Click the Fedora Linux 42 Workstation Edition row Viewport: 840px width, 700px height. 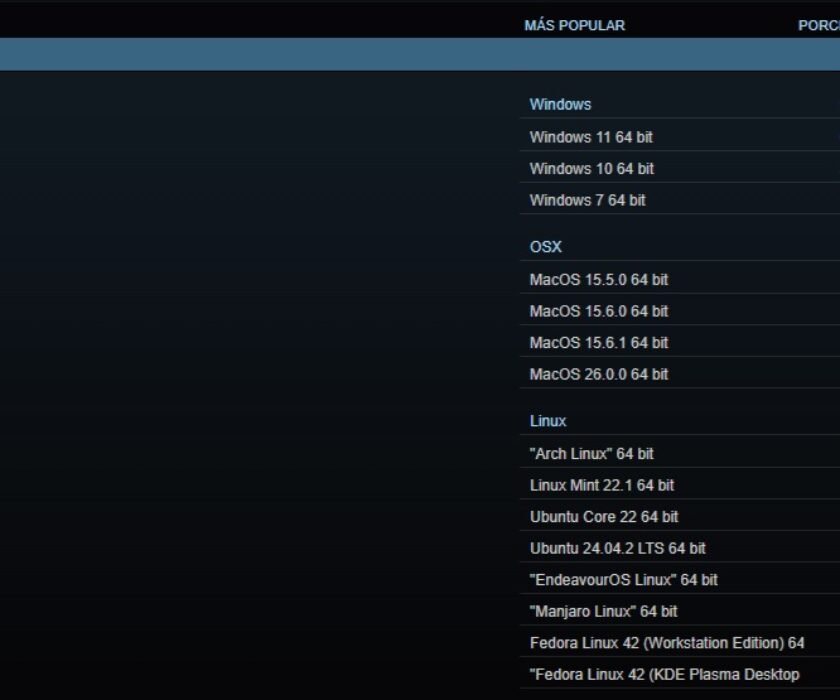click(667, 643)
